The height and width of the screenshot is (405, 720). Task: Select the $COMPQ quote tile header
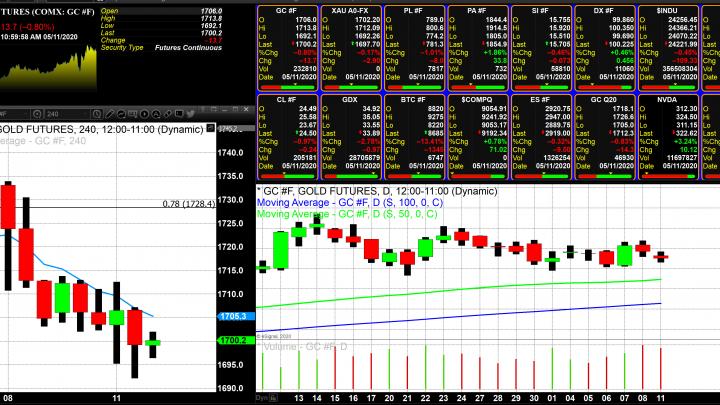click(x=477, y=99)
